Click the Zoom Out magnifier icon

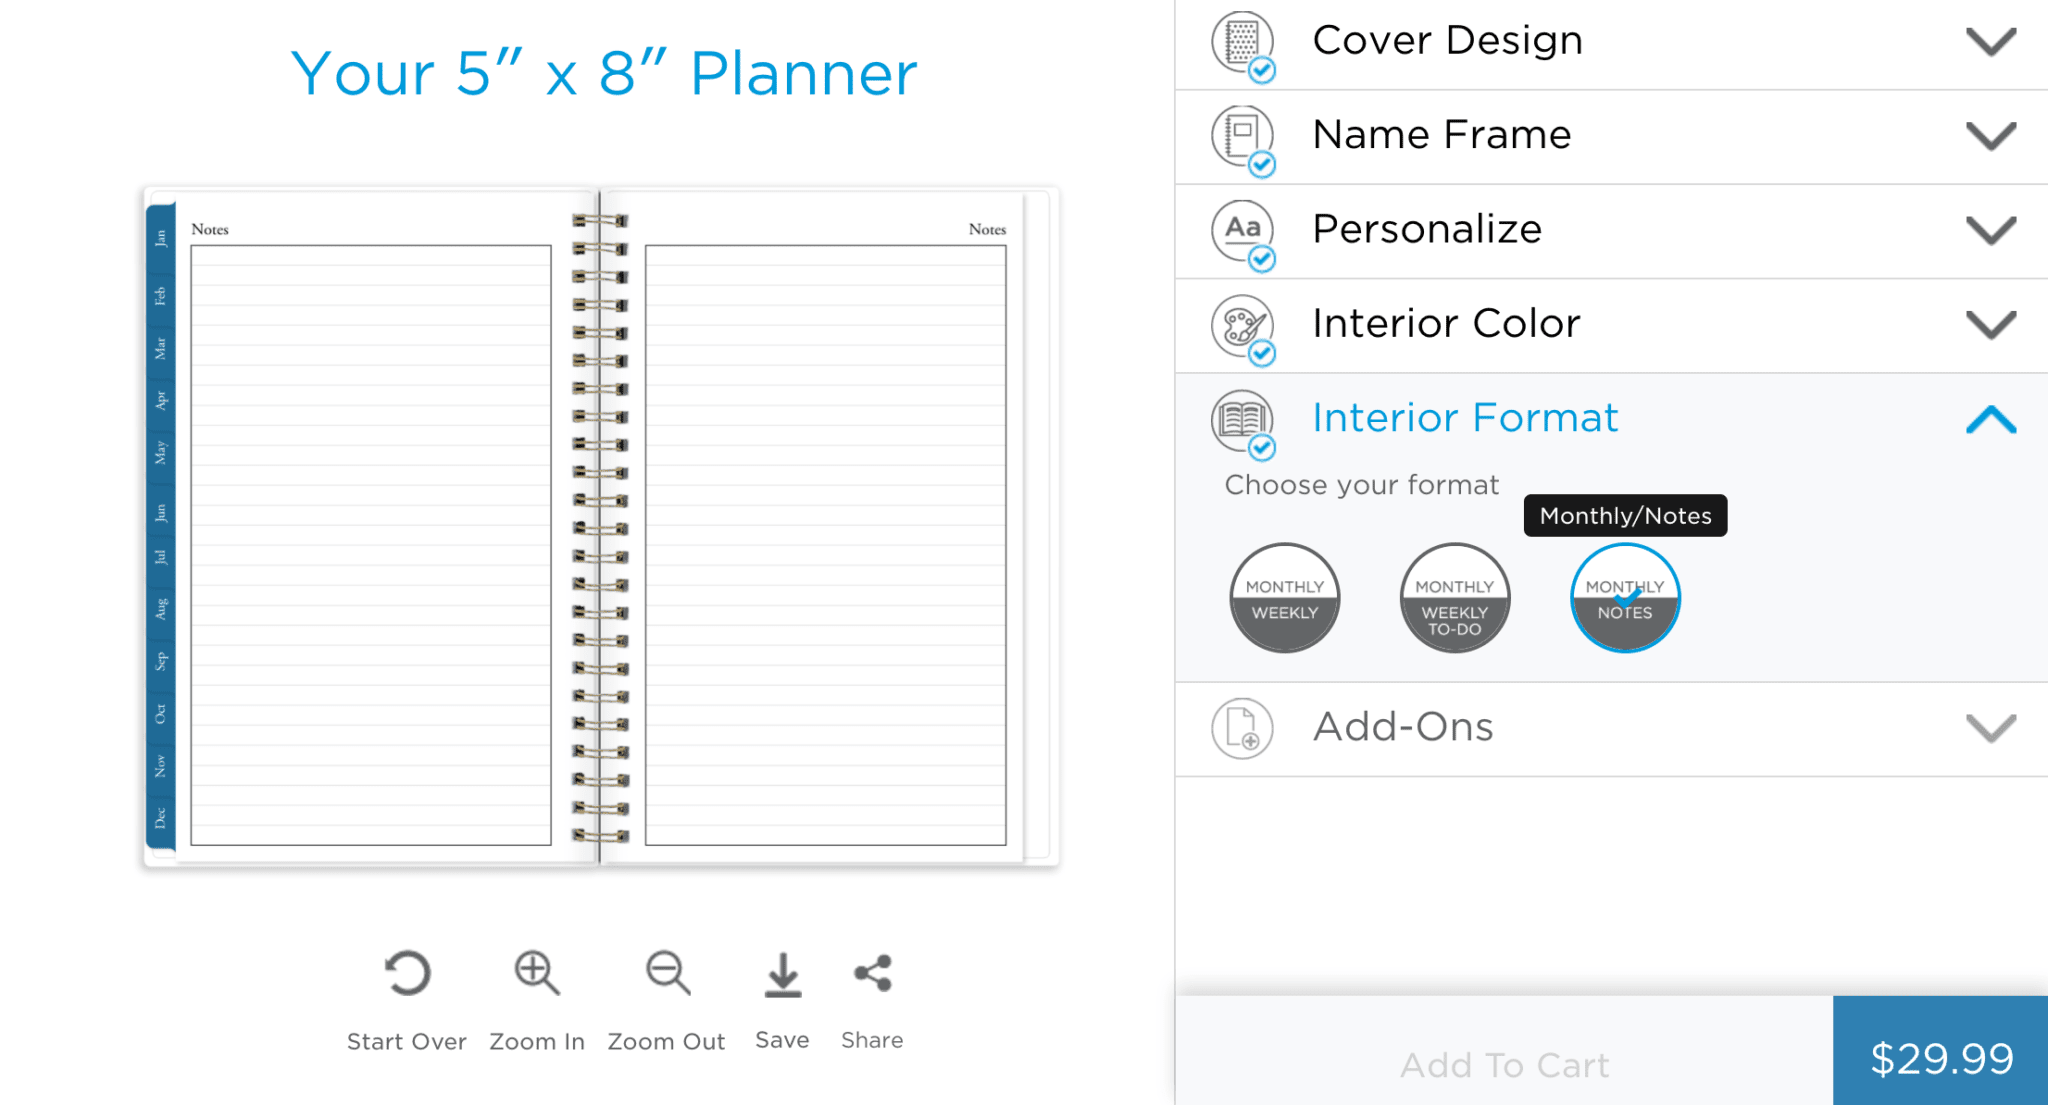tap(667, 973)
